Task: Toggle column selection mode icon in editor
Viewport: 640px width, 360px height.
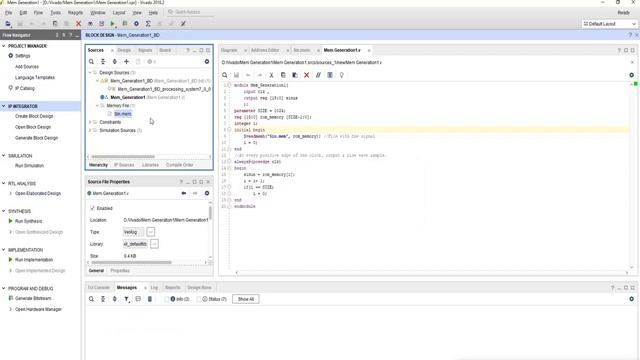Action: pyautogui.click(x=330, y=75)
